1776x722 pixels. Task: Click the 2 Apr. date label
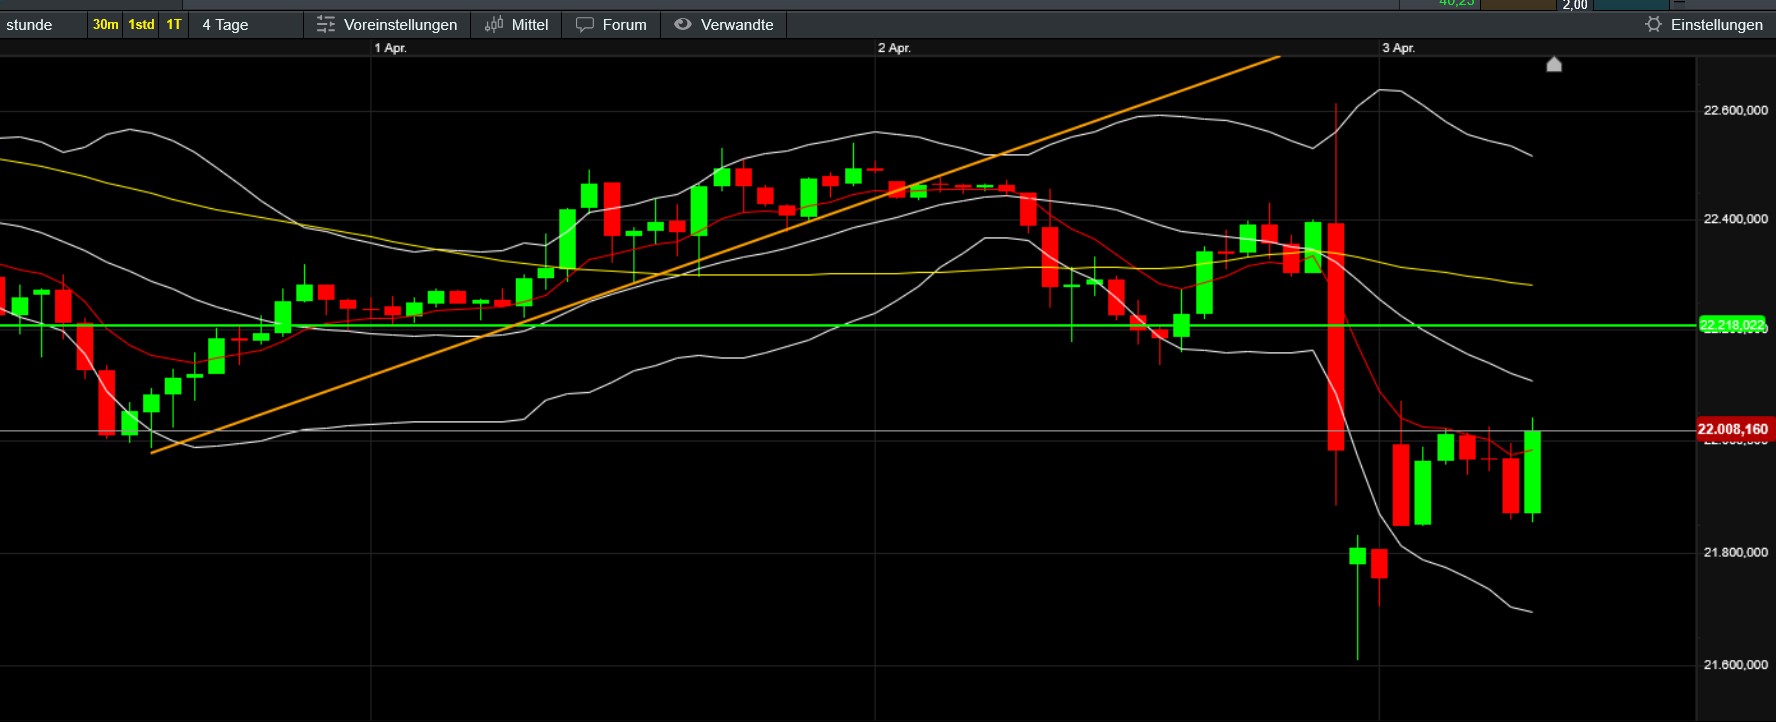coord(895,48)
